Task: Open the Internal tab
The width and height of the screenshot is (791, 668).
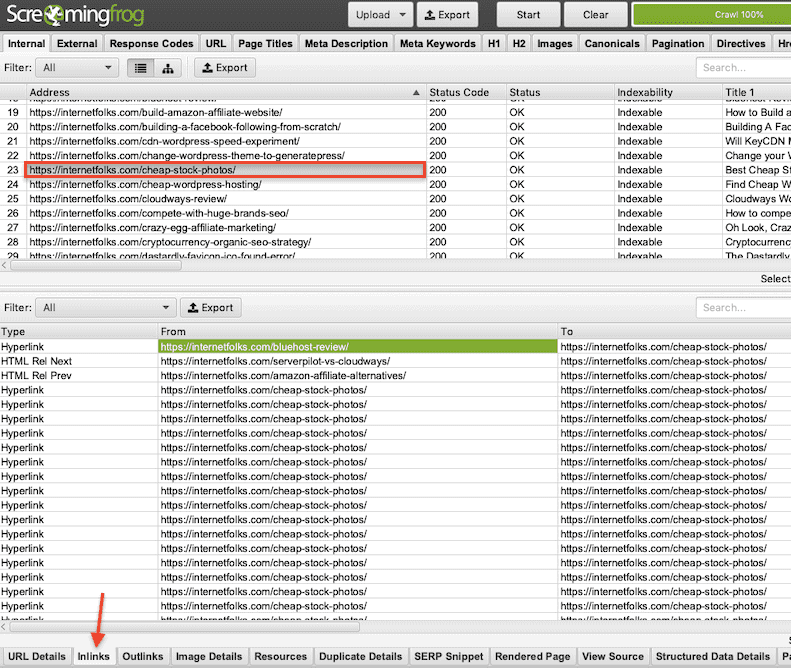Action: click(x=26, y=43)
